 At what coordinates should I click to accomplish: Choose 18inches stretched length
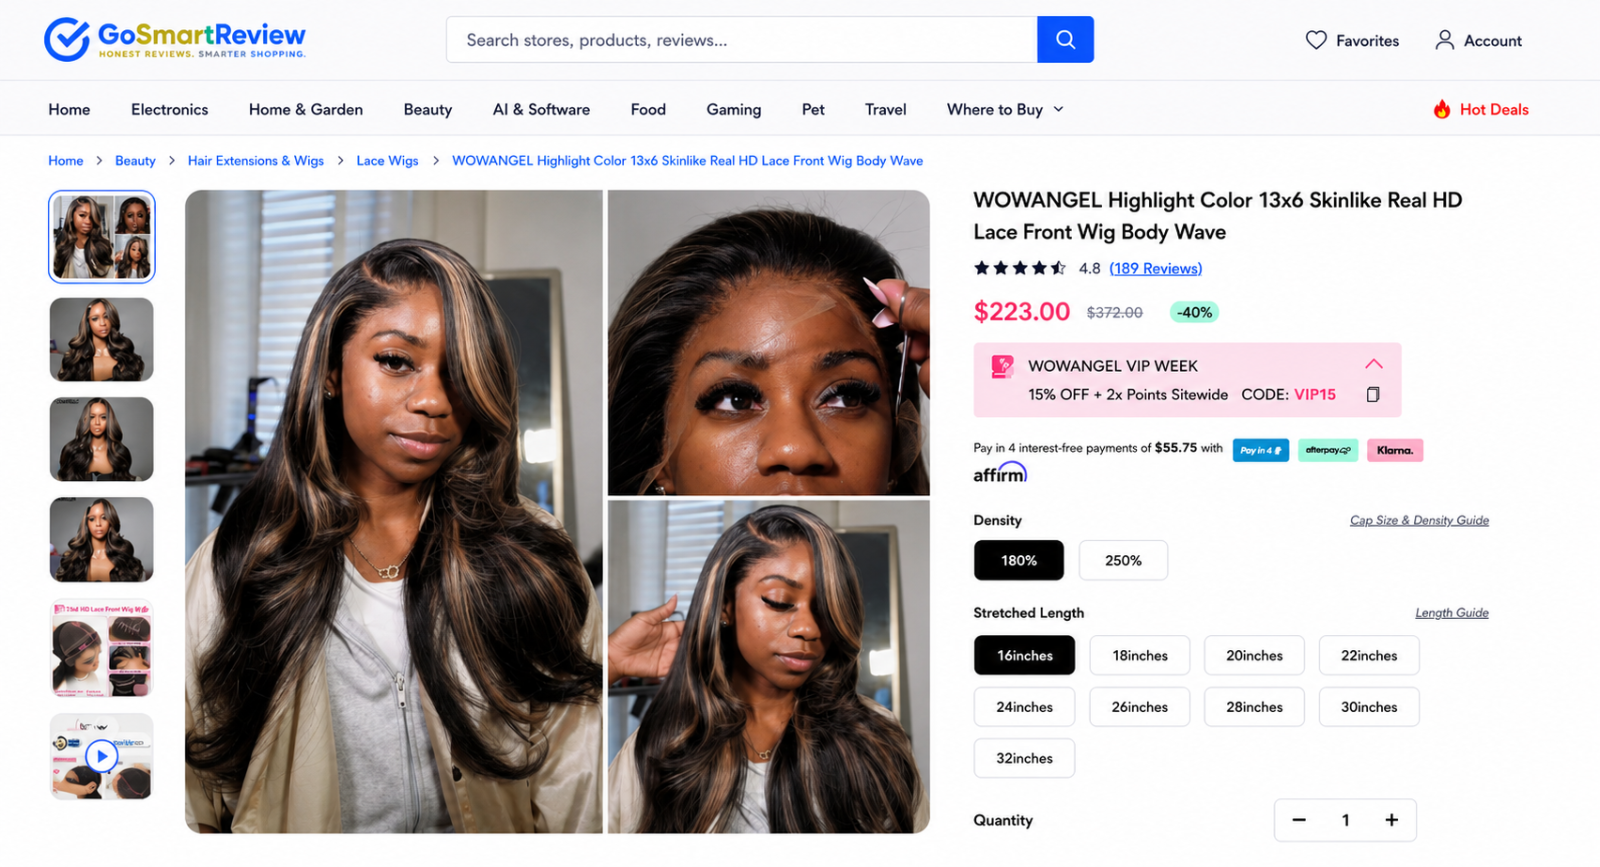tap(1140, 655)
